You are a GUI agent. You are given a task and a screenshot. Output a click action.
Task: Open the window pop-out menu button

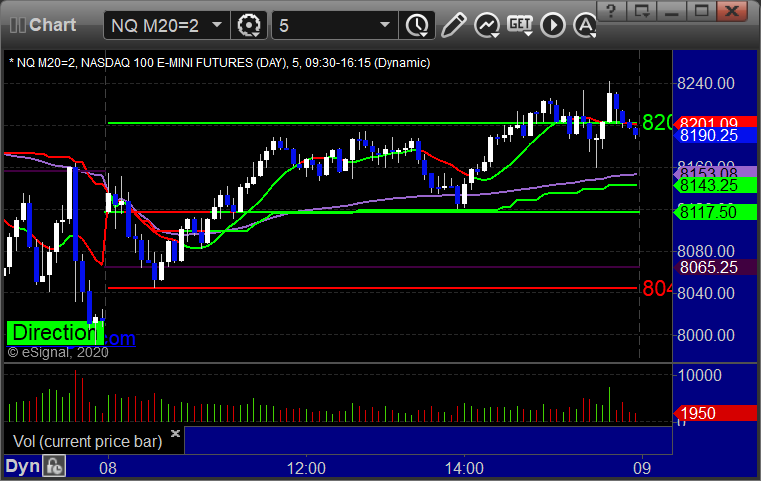641,11
